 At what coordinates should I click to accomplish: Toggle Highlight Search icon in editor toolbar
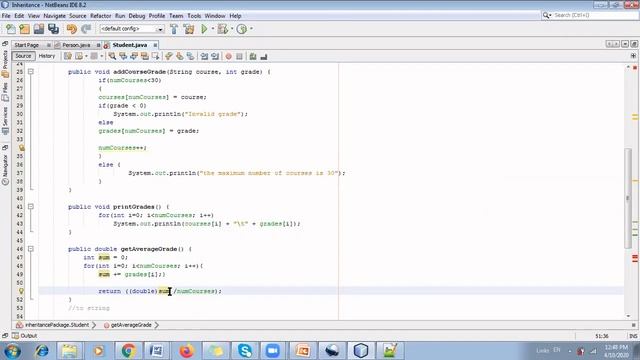point(144,56)
